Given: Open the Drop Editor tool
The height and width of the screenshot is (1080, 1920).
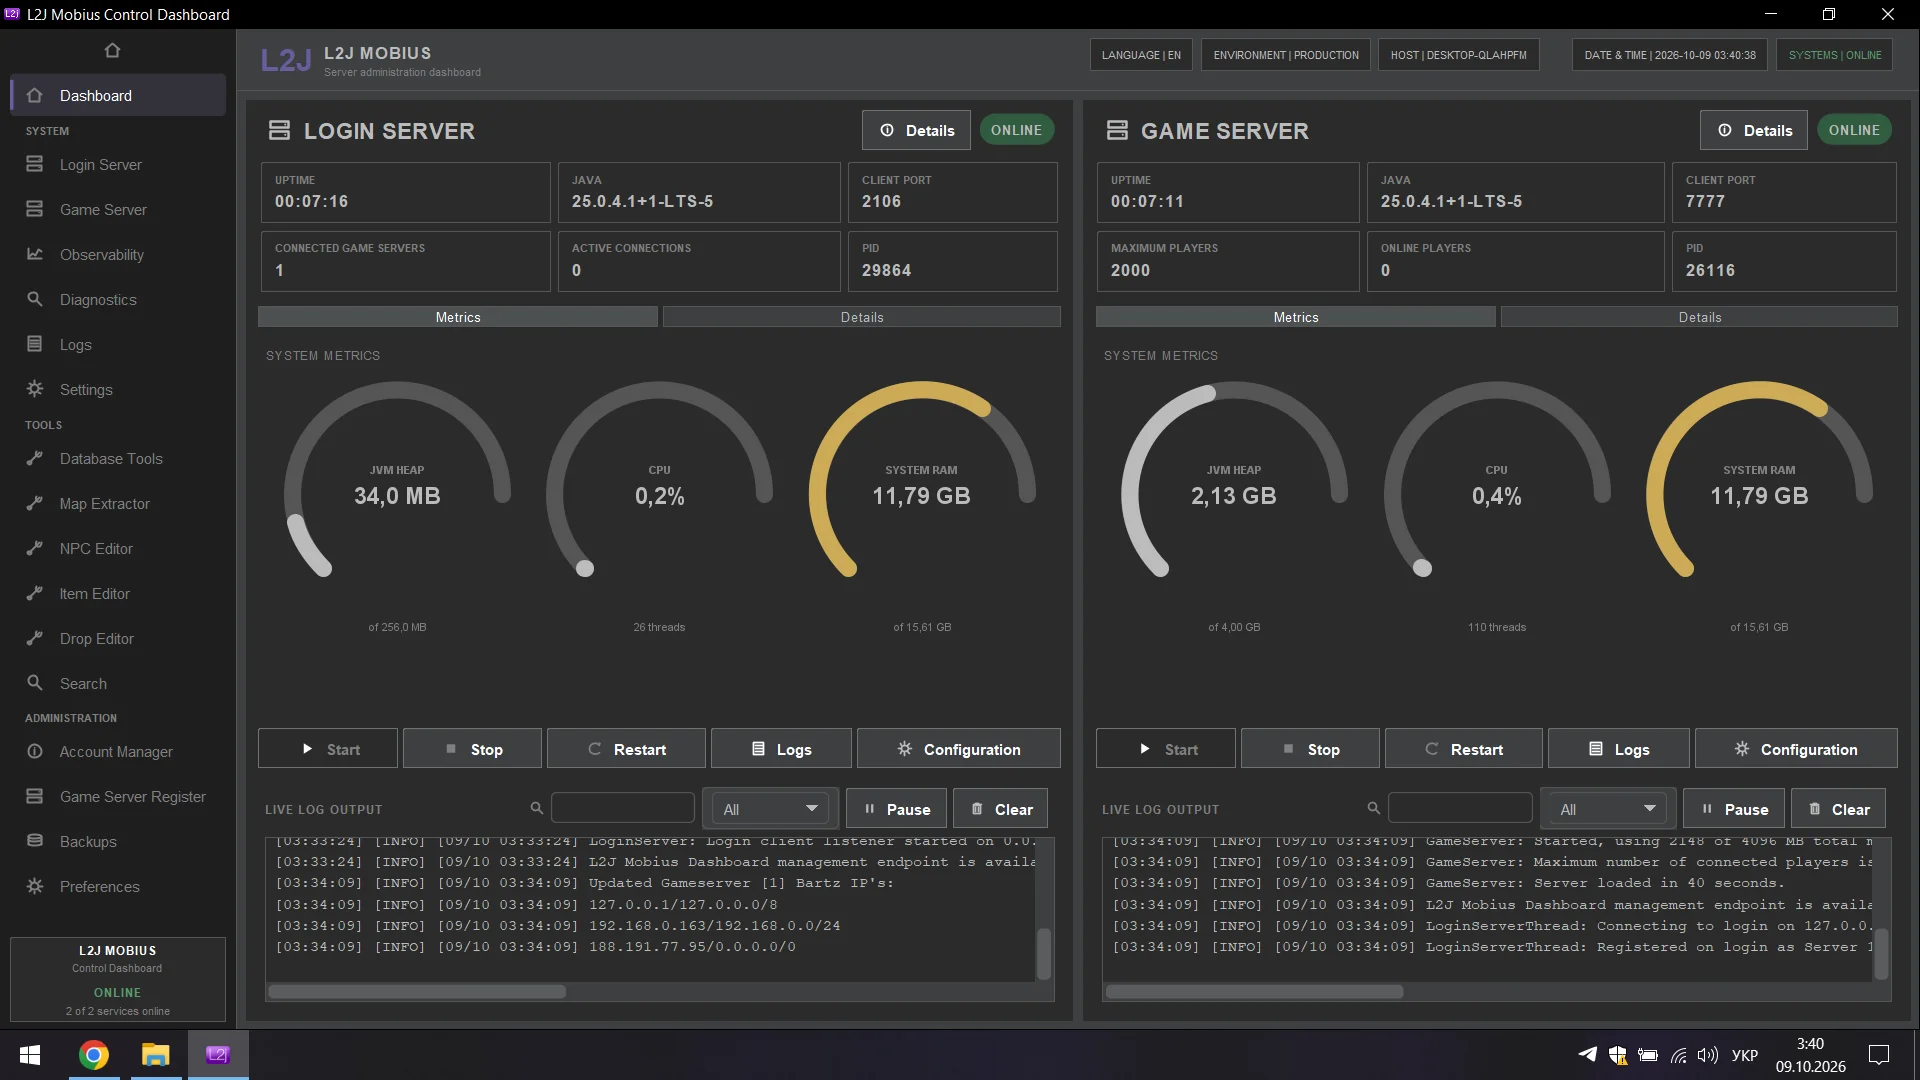Looking at the screenshot, I should tap(118, 639).
